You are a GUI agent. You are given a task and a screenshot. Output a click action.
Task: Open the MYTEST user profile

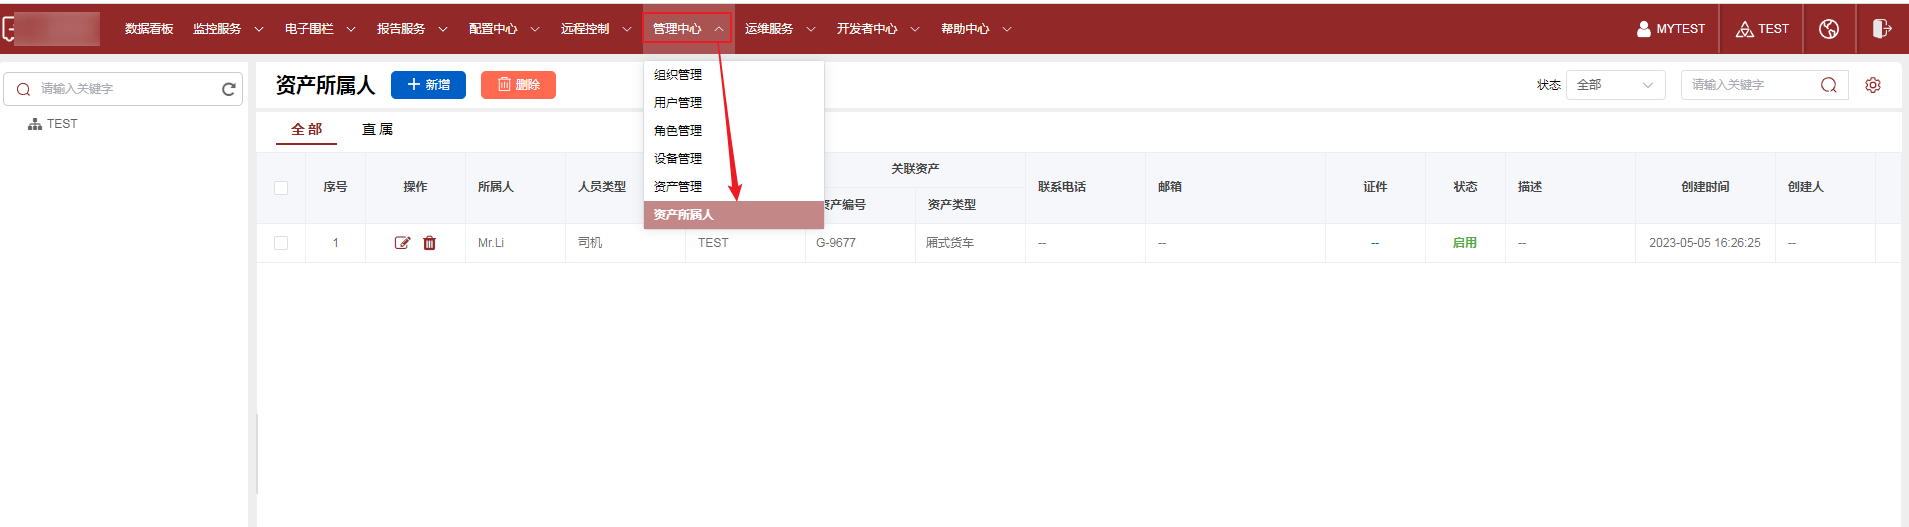click(x=1671, y=29)
